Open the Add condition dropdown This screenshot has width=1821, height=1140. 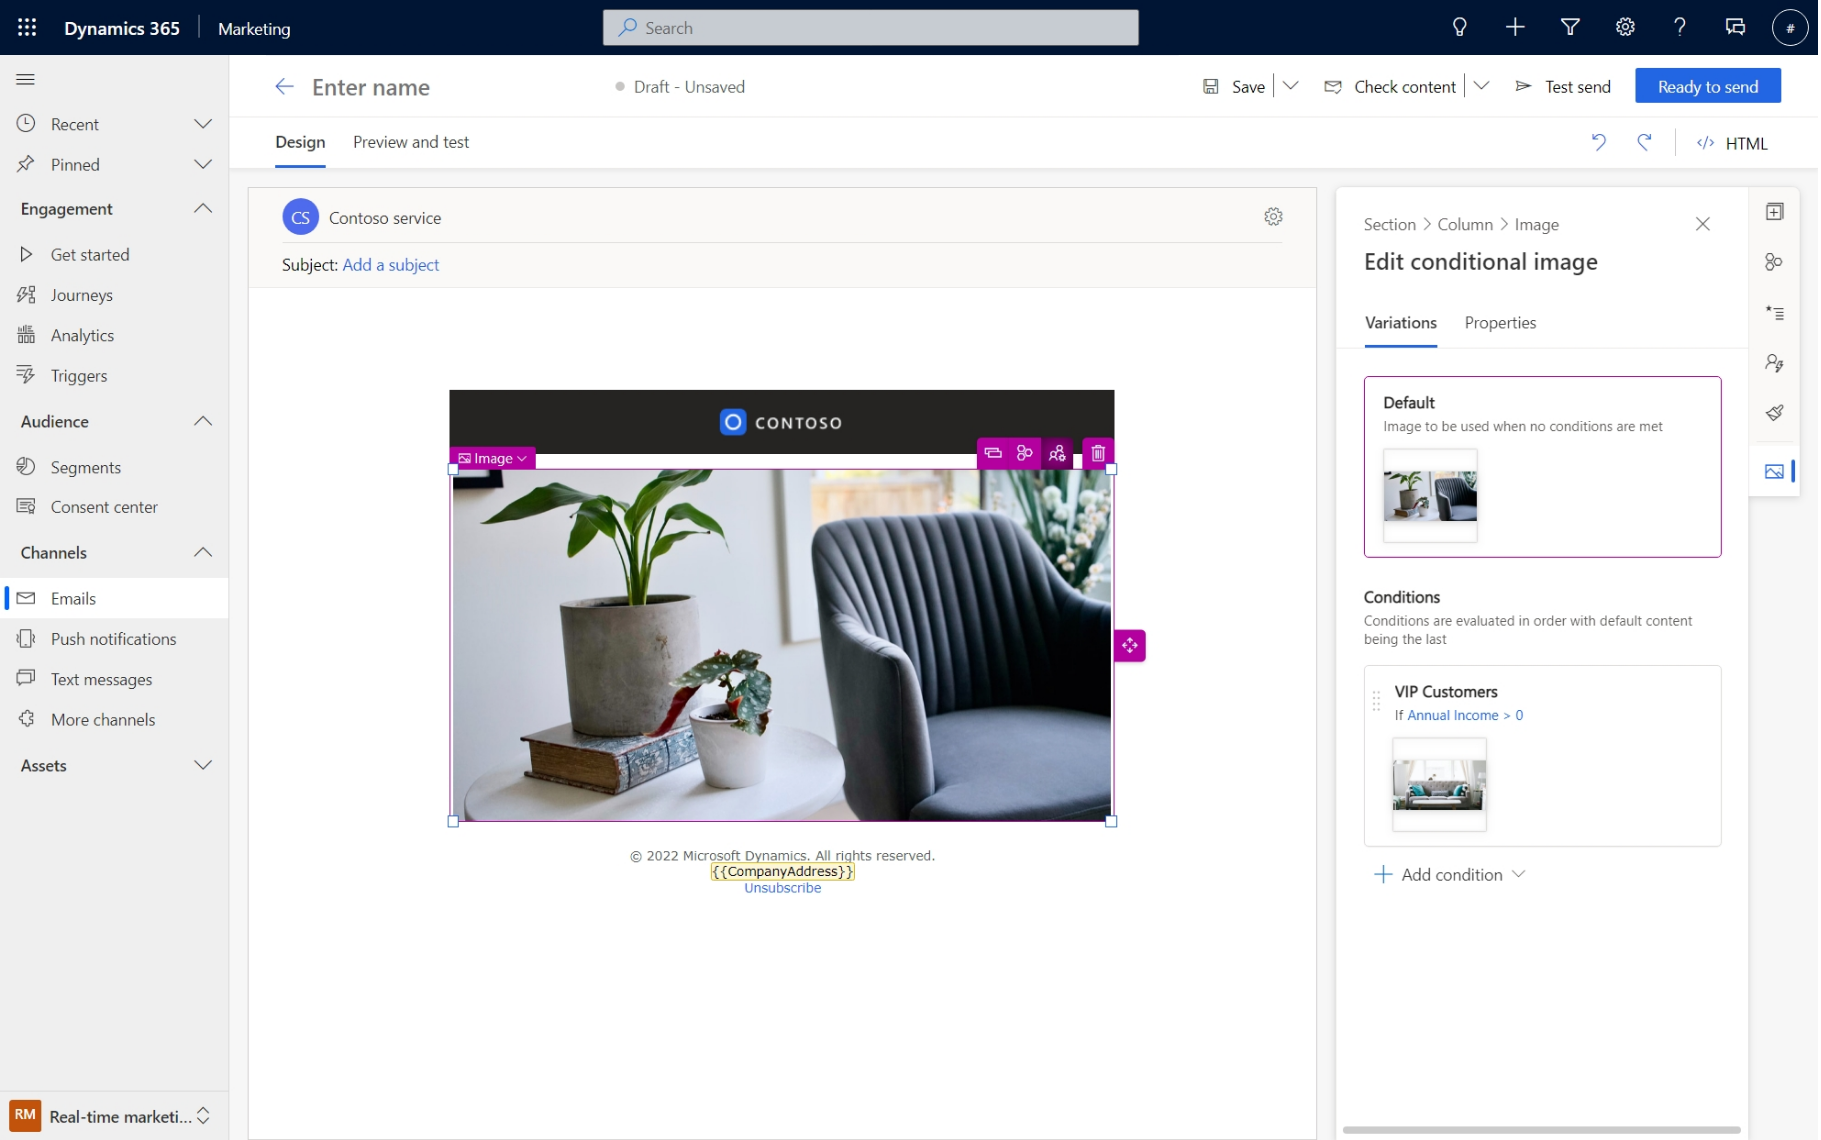point(1450,875)
